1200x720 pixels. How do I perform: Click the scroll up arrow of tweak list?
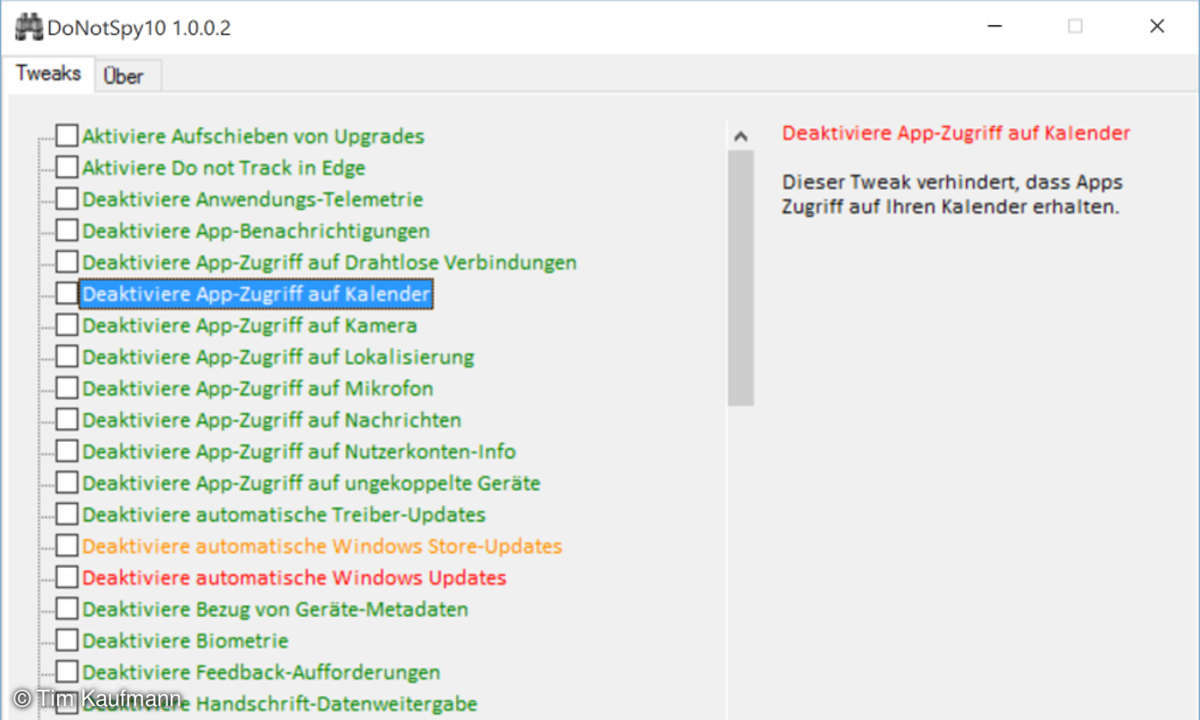pyautogui.click(x=741, y=136)
